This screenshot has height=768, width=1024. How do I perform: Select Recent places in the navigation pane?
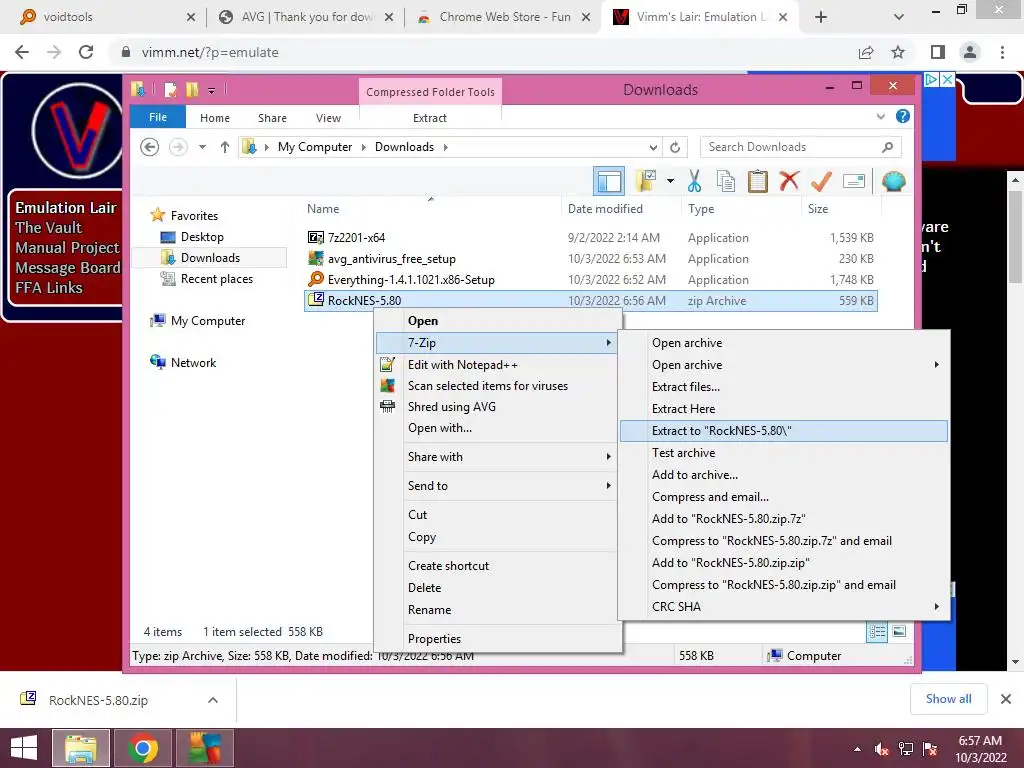(x=216, y=279)
